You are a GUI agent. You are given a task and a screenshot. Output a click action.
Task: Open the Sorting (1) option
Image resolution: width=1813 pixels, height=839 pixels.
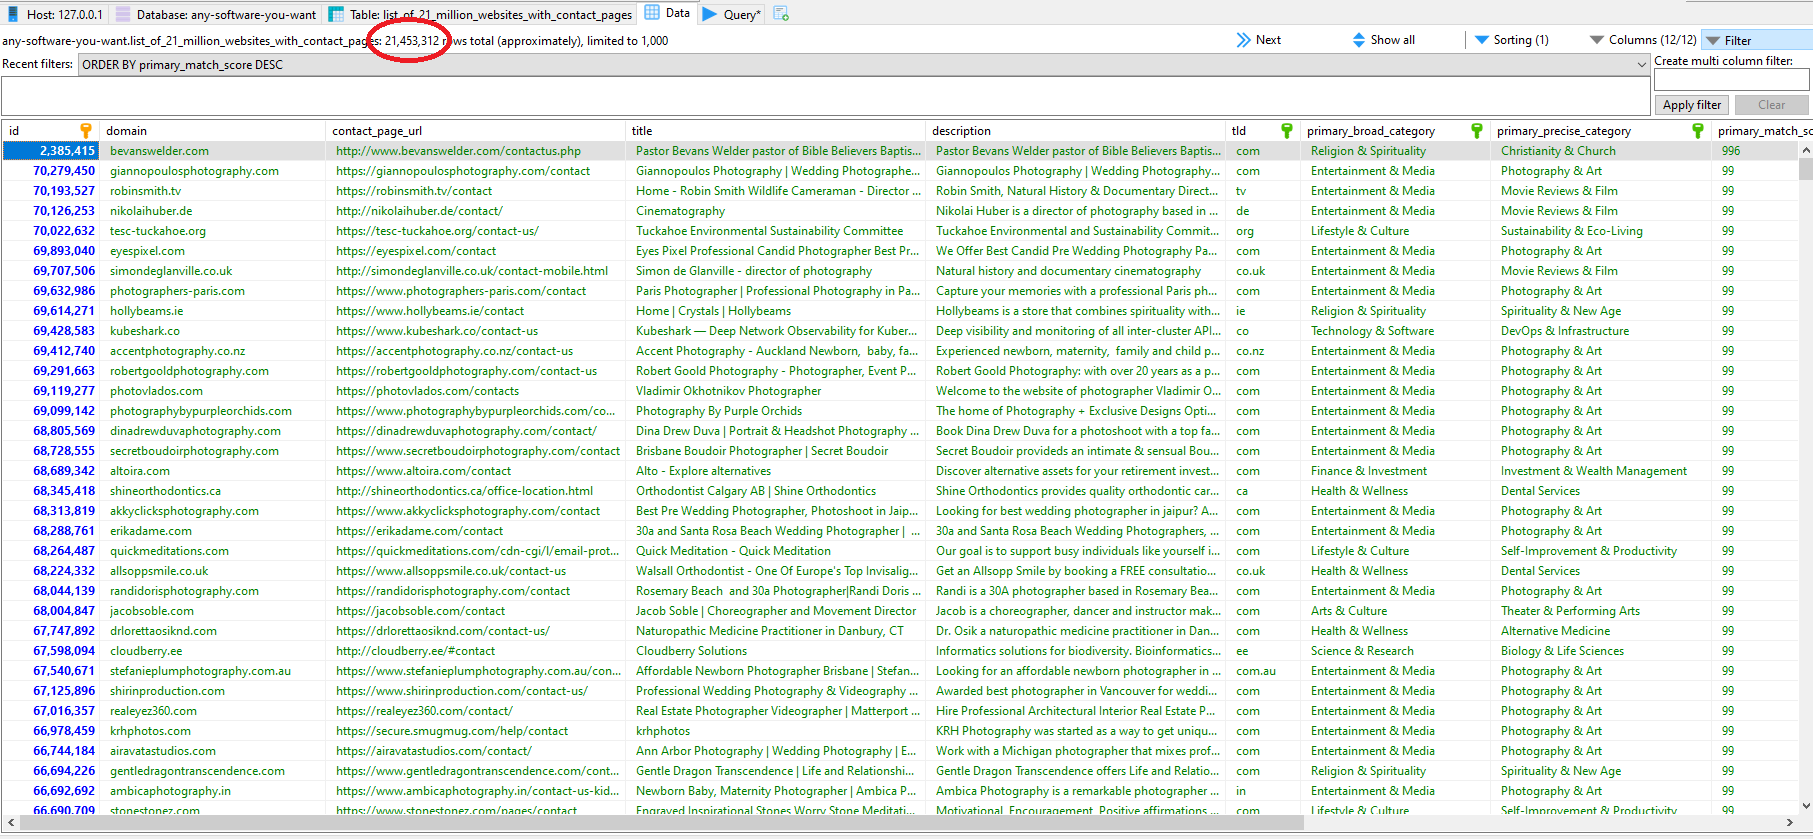(x=1511, y=40)
